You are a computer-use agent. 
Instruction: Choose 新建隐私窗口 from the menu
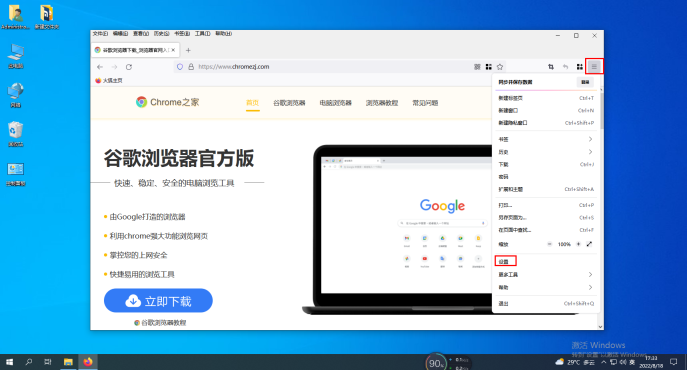pyautogui.click(x=546, y=123)
